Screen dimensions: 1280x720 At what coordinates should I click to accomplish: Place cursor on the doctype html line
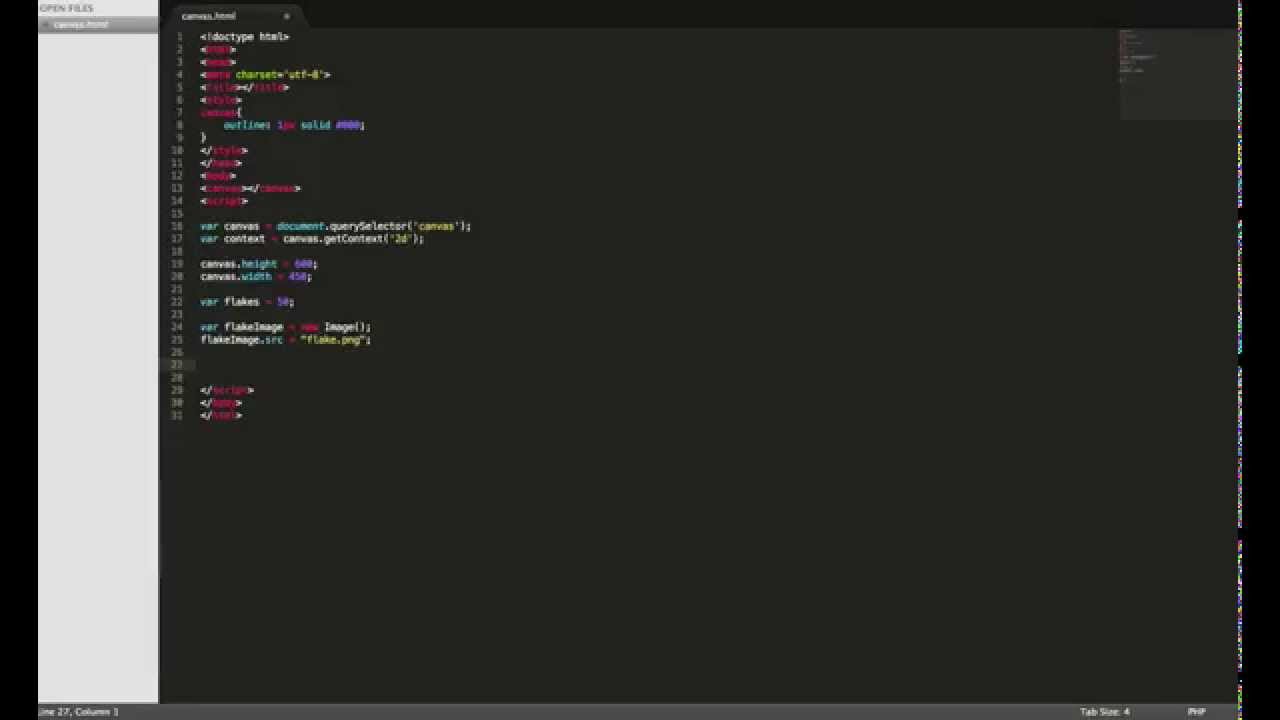coord(245,37)
